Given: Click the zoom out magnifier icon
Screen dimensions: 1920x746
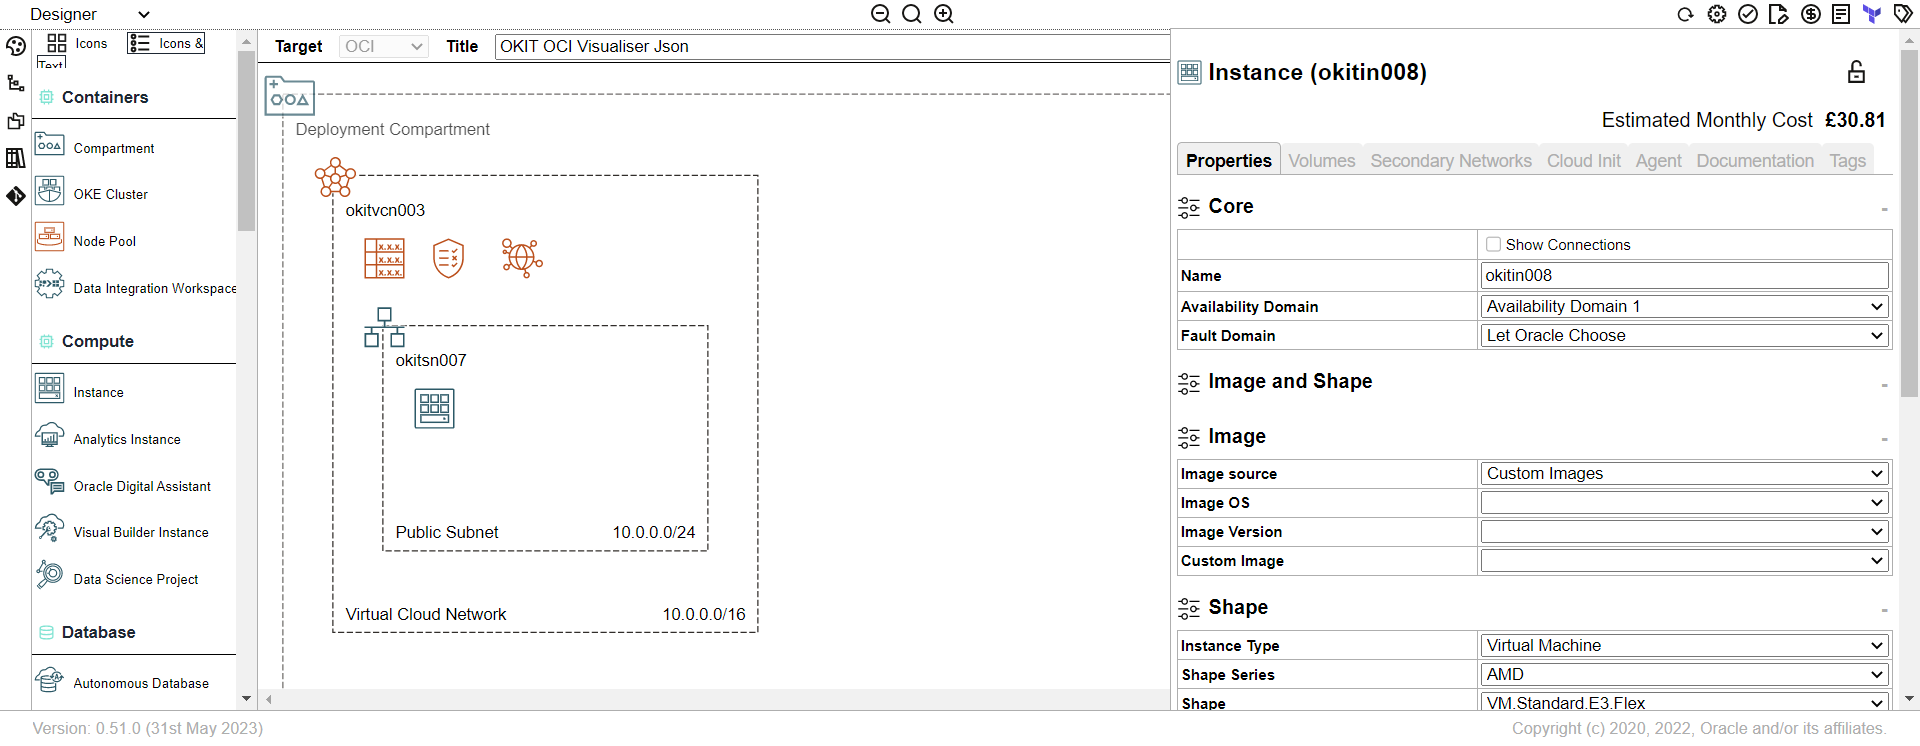Looking at the screenshot, I should pyautogui.click(x=881, y=14).
